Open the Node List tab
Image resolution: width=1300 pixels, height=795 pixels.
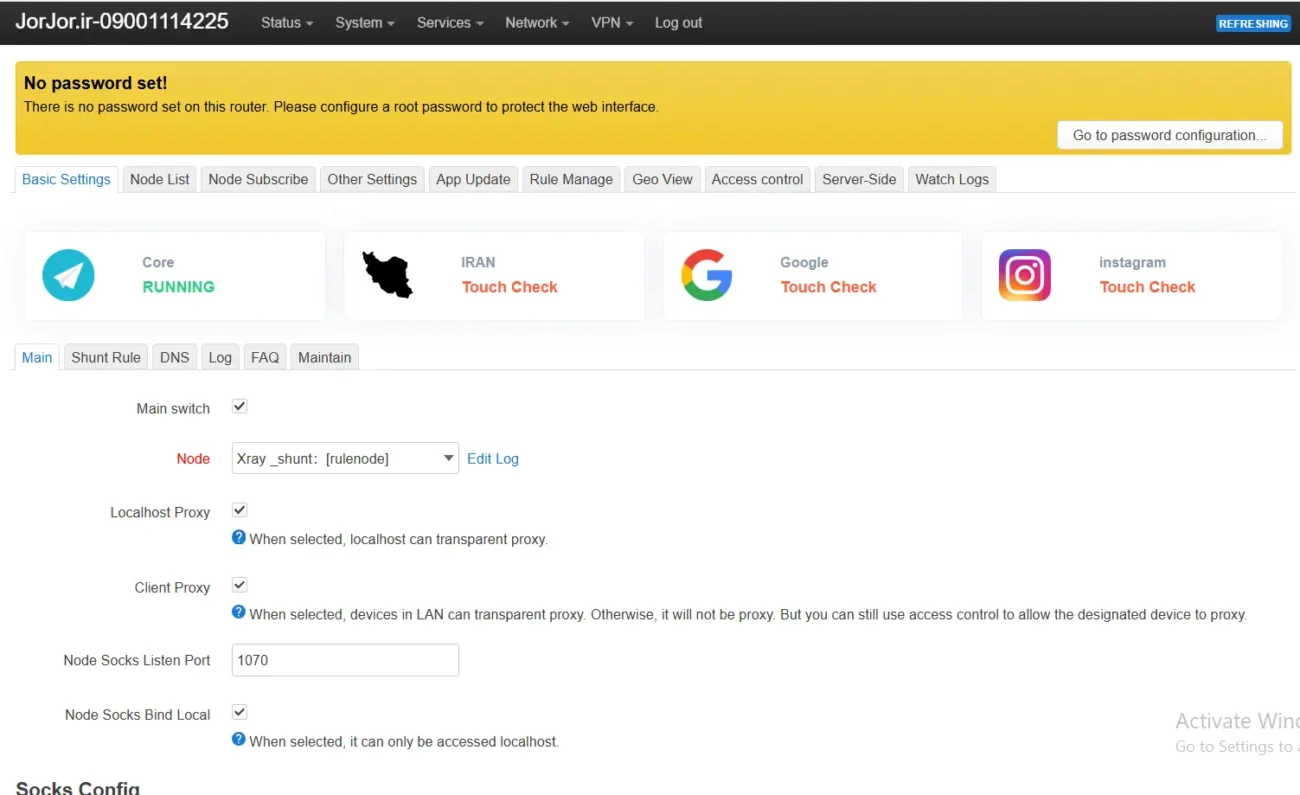tap(160, 180)
